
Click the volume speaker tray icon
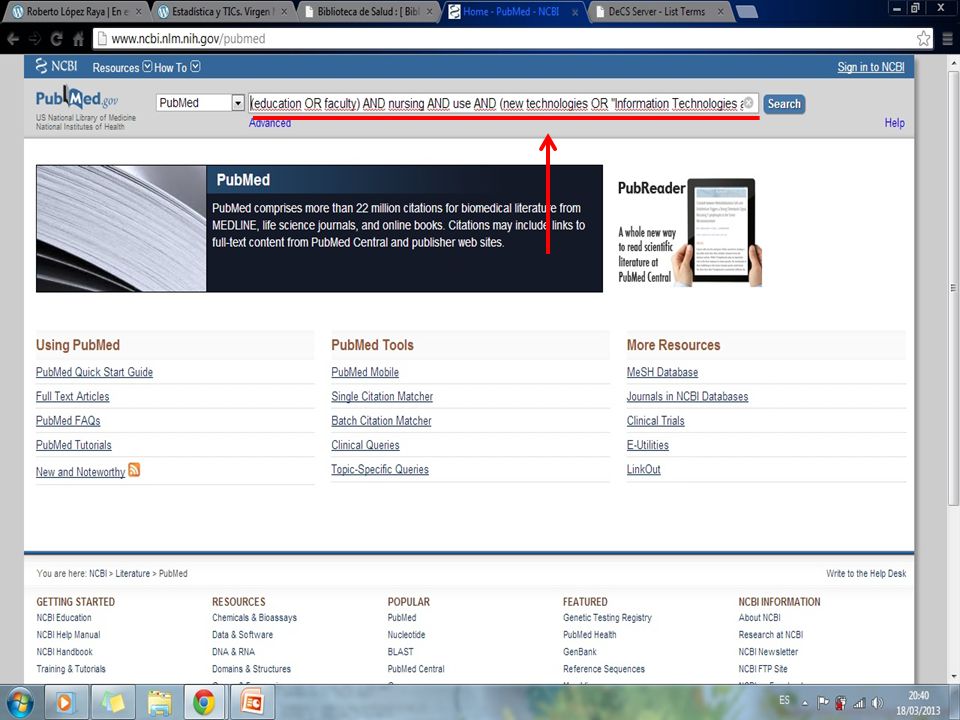tap(877, 703)
